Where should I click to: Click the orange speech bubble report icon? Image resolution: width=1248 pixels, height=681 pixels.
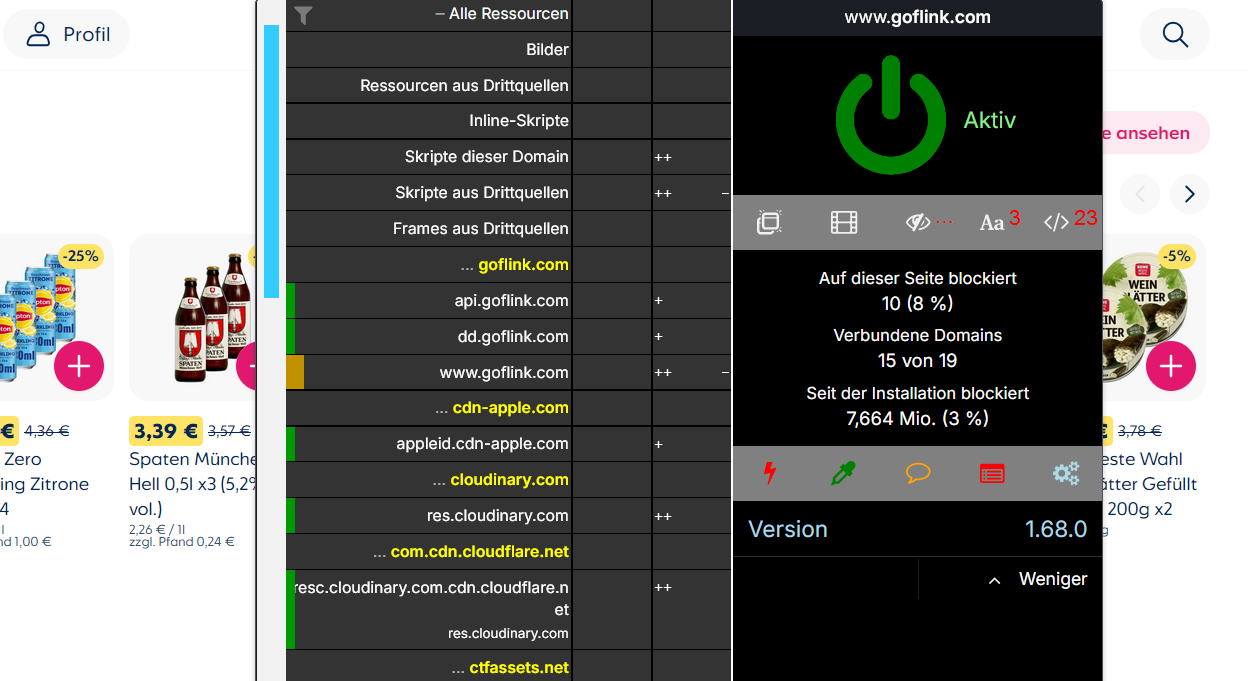pyautogui.click(x=918, y=473)
